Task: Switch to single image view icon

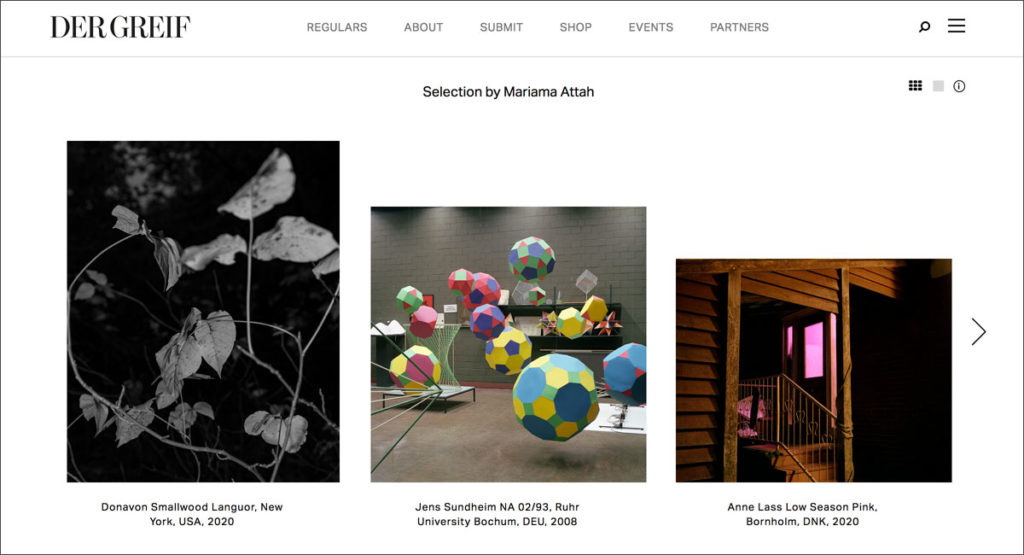Action: 938,86
